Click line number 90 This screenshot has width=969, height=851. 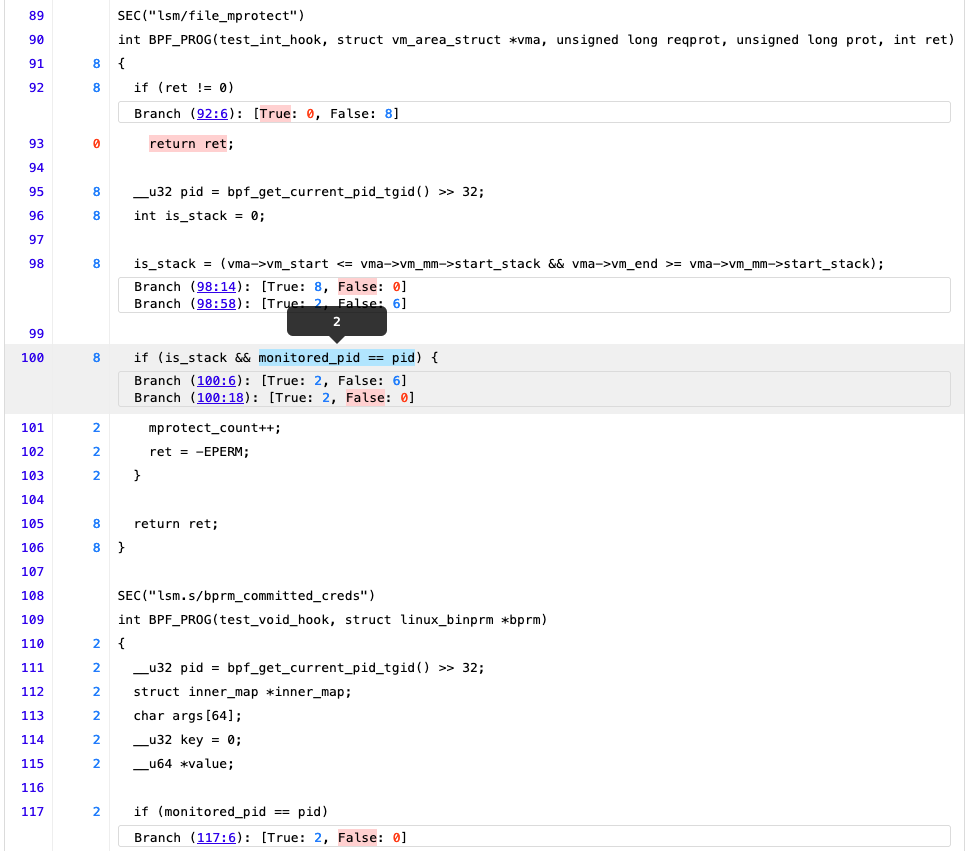(36, 40)
